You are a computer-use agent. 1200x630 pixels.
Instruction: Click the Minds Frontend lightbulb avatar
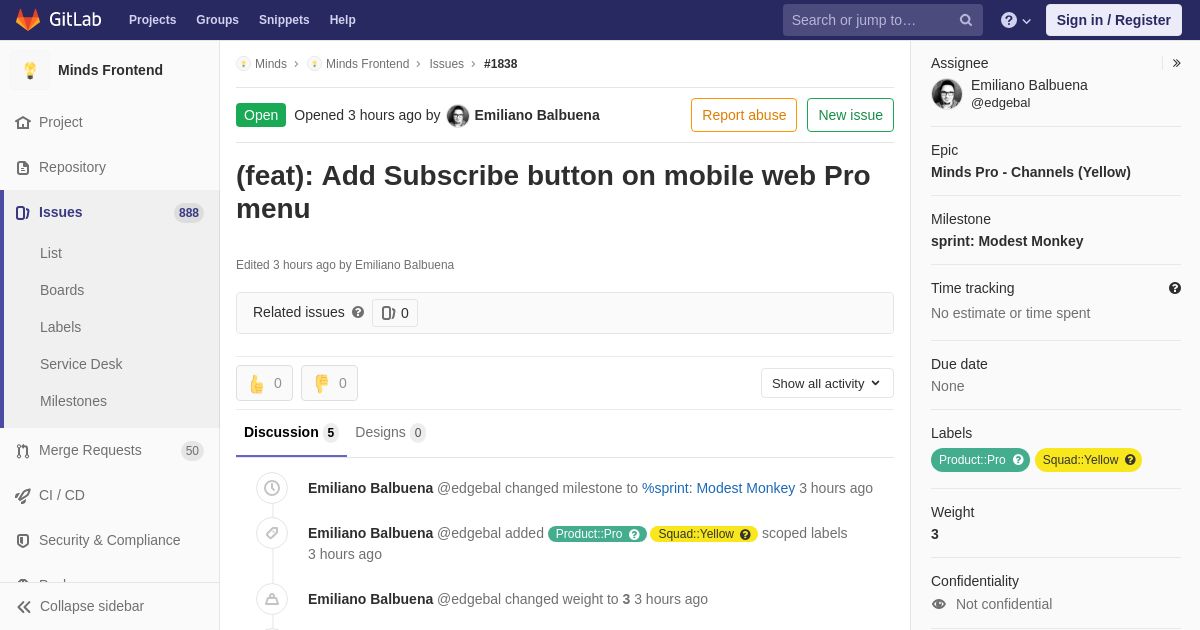[30, 70]
